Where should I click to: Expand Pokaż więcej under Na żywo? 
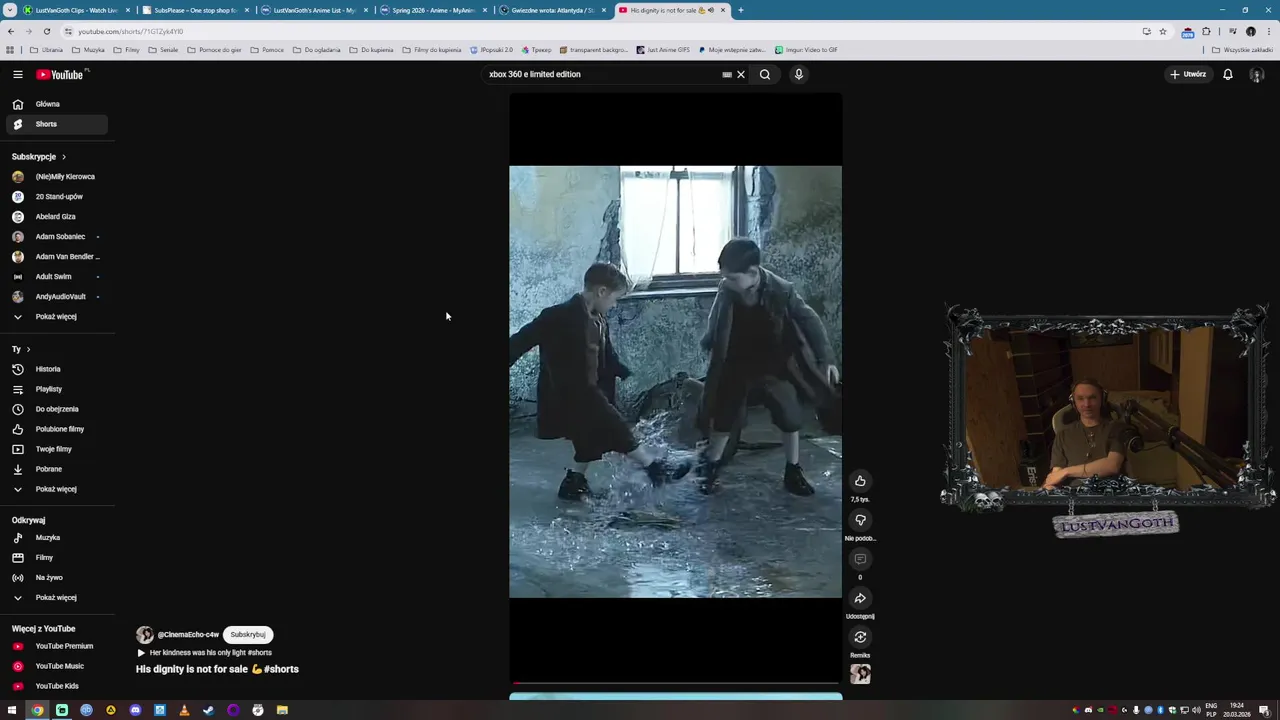pos(55,597)
